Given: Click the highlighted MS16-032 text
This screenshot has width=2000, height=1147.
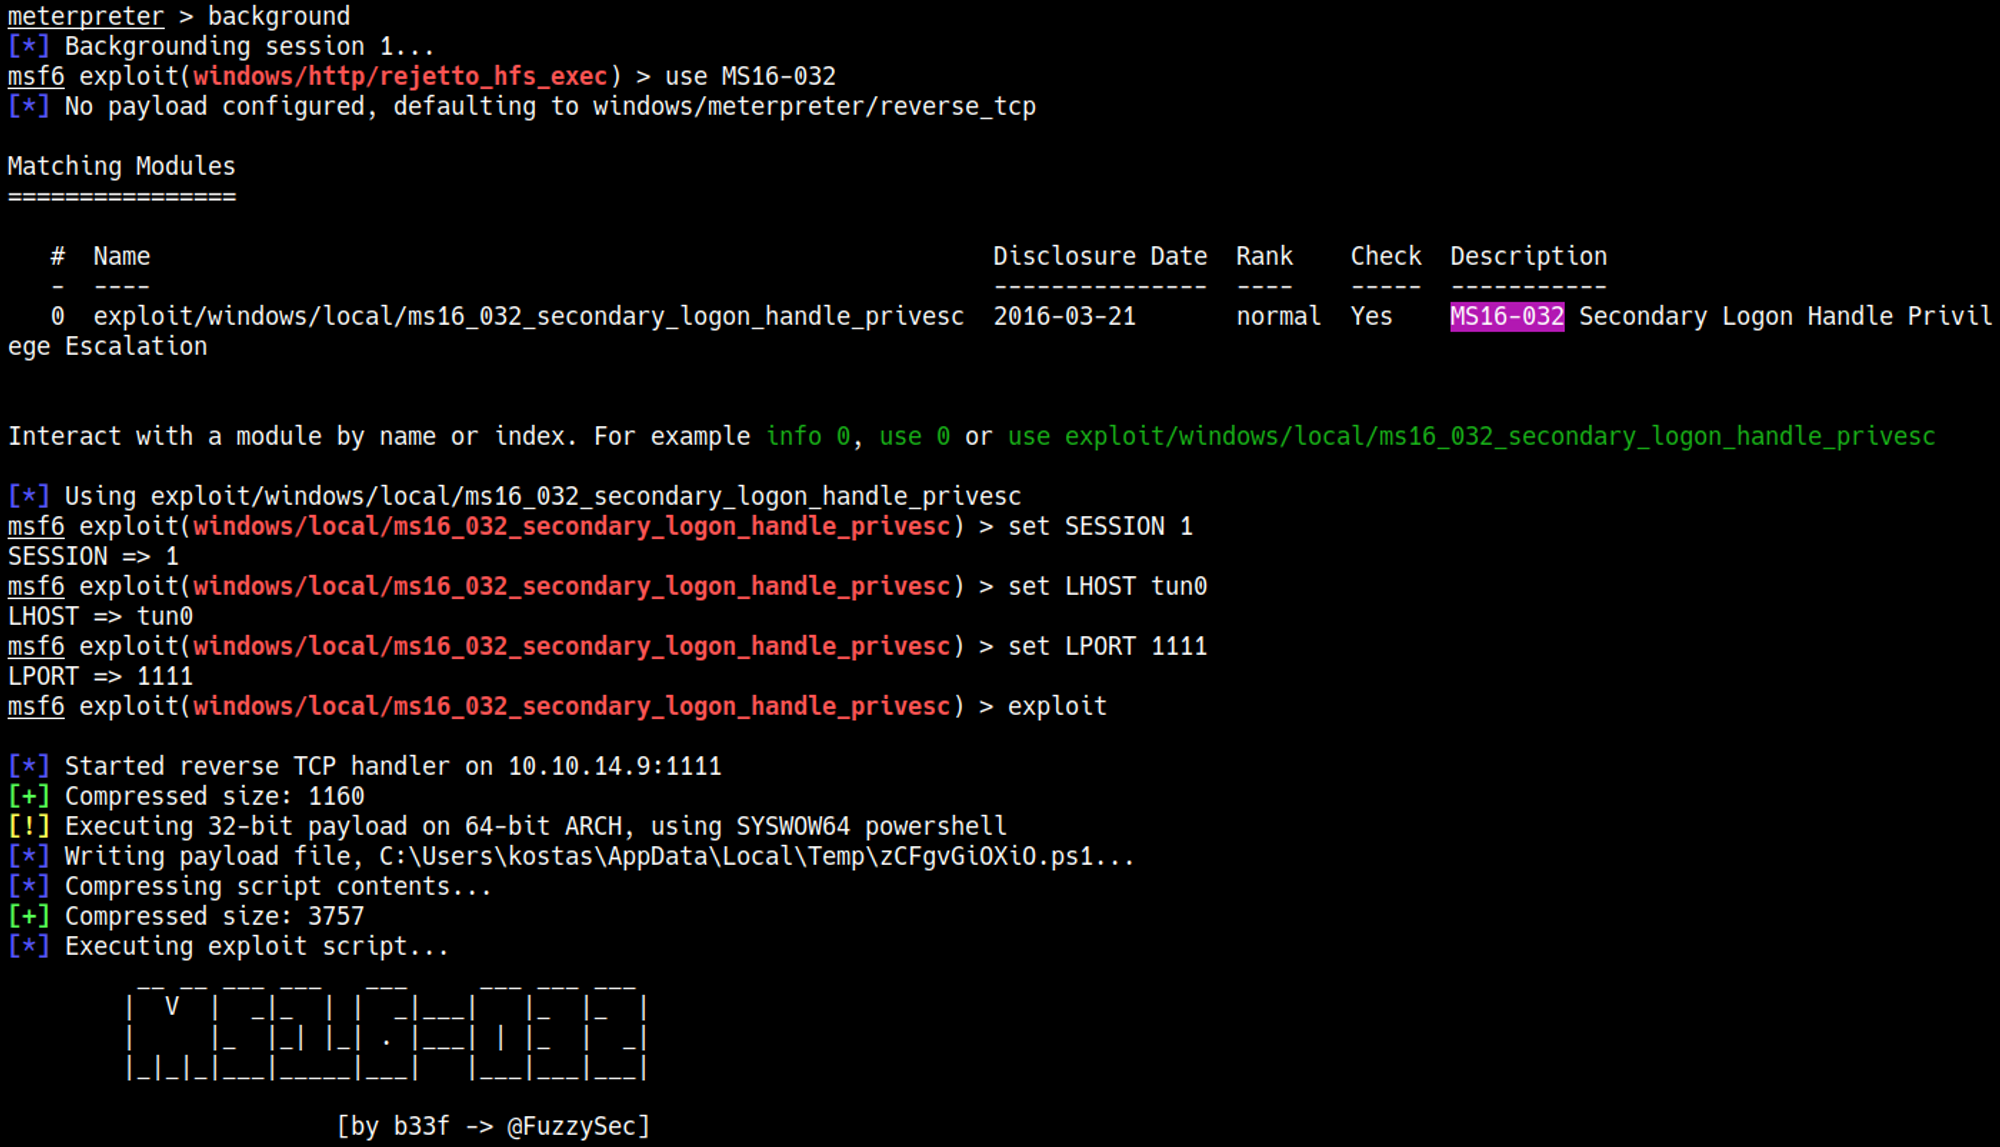Looking at the screenshot, I should pyautogui.click(x=1506, y=316).
